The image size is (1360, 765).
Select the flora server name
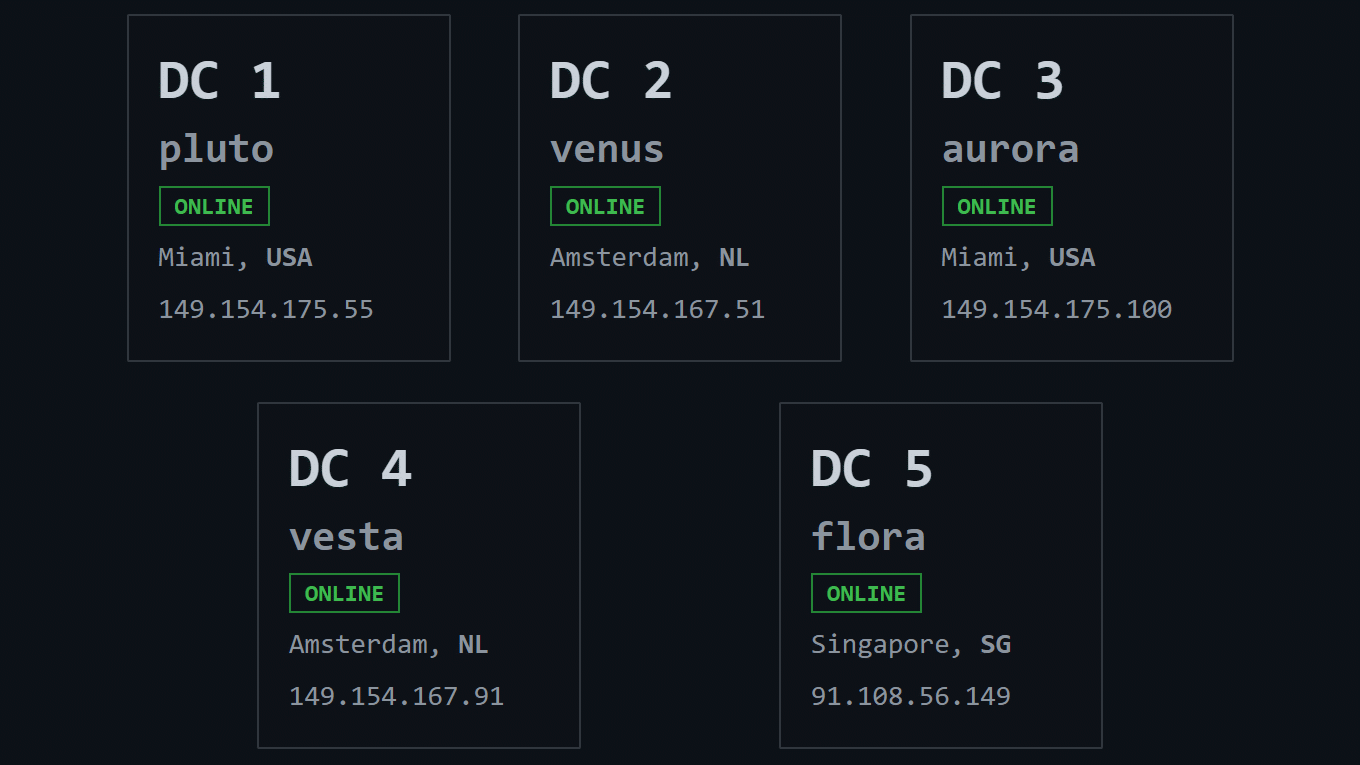pos(868,537)
